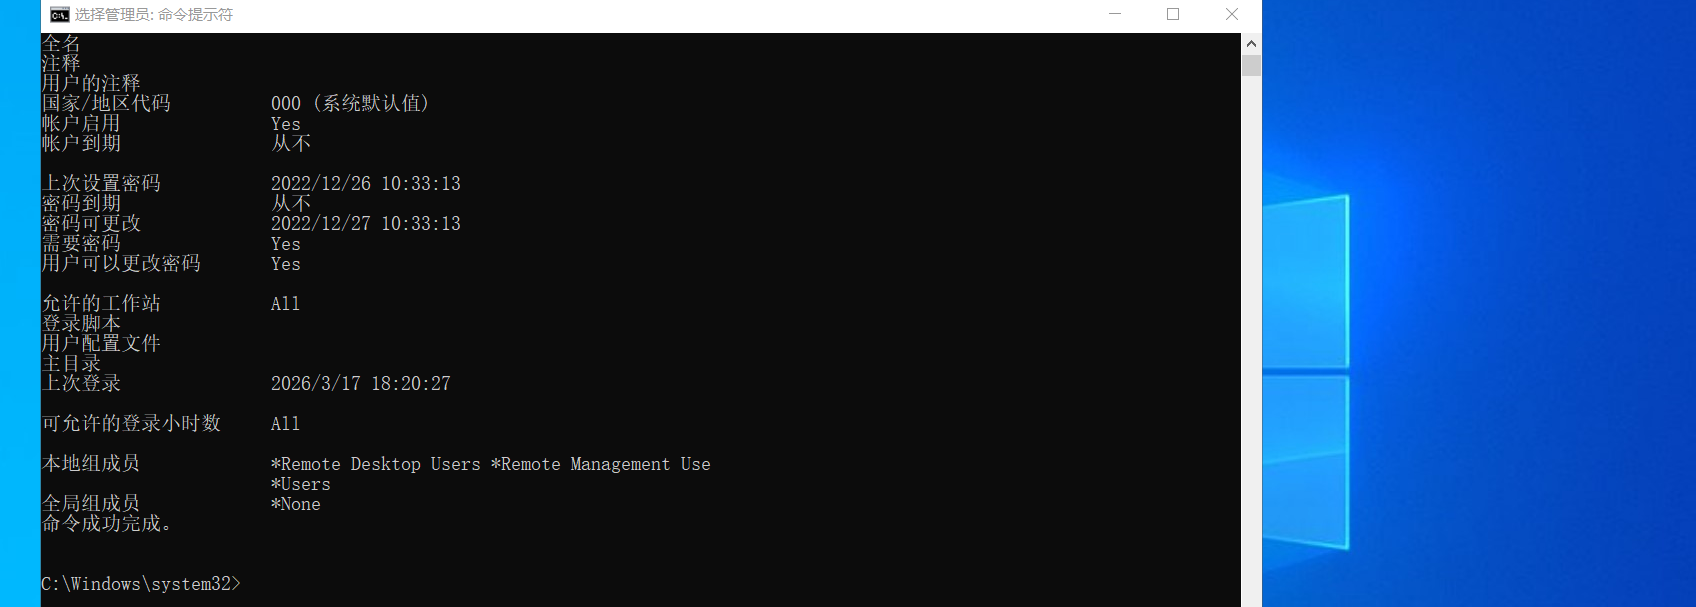Click the 000 (系统默认值) country code value
The height and width of the screenshot is (607, 1696).
(x=350, y=104)
